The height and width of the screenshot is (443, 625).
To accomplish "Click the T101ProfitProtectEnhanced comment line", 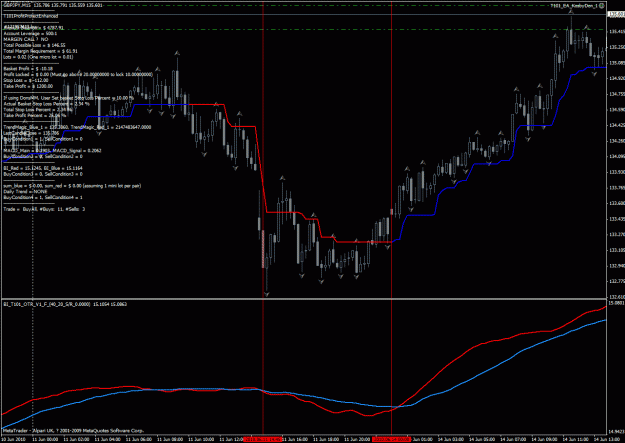I will [x=31, y=16].
